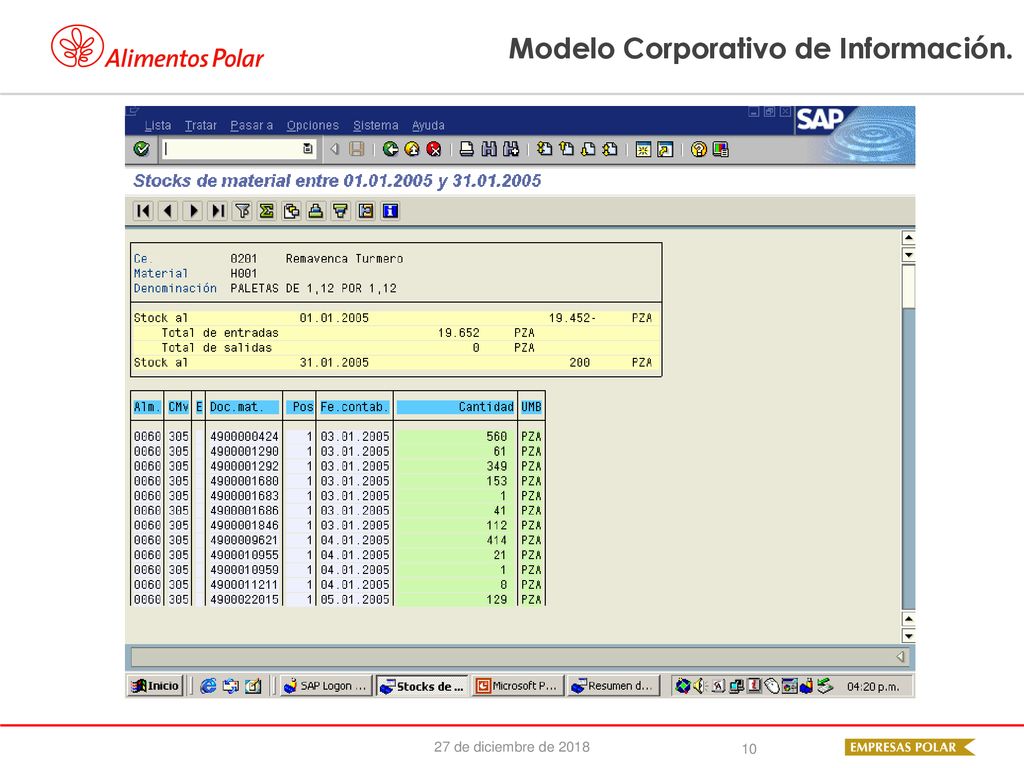Screen dimensions: 1024x768
Task: Go to the first page icon
Action: (544, 150)
